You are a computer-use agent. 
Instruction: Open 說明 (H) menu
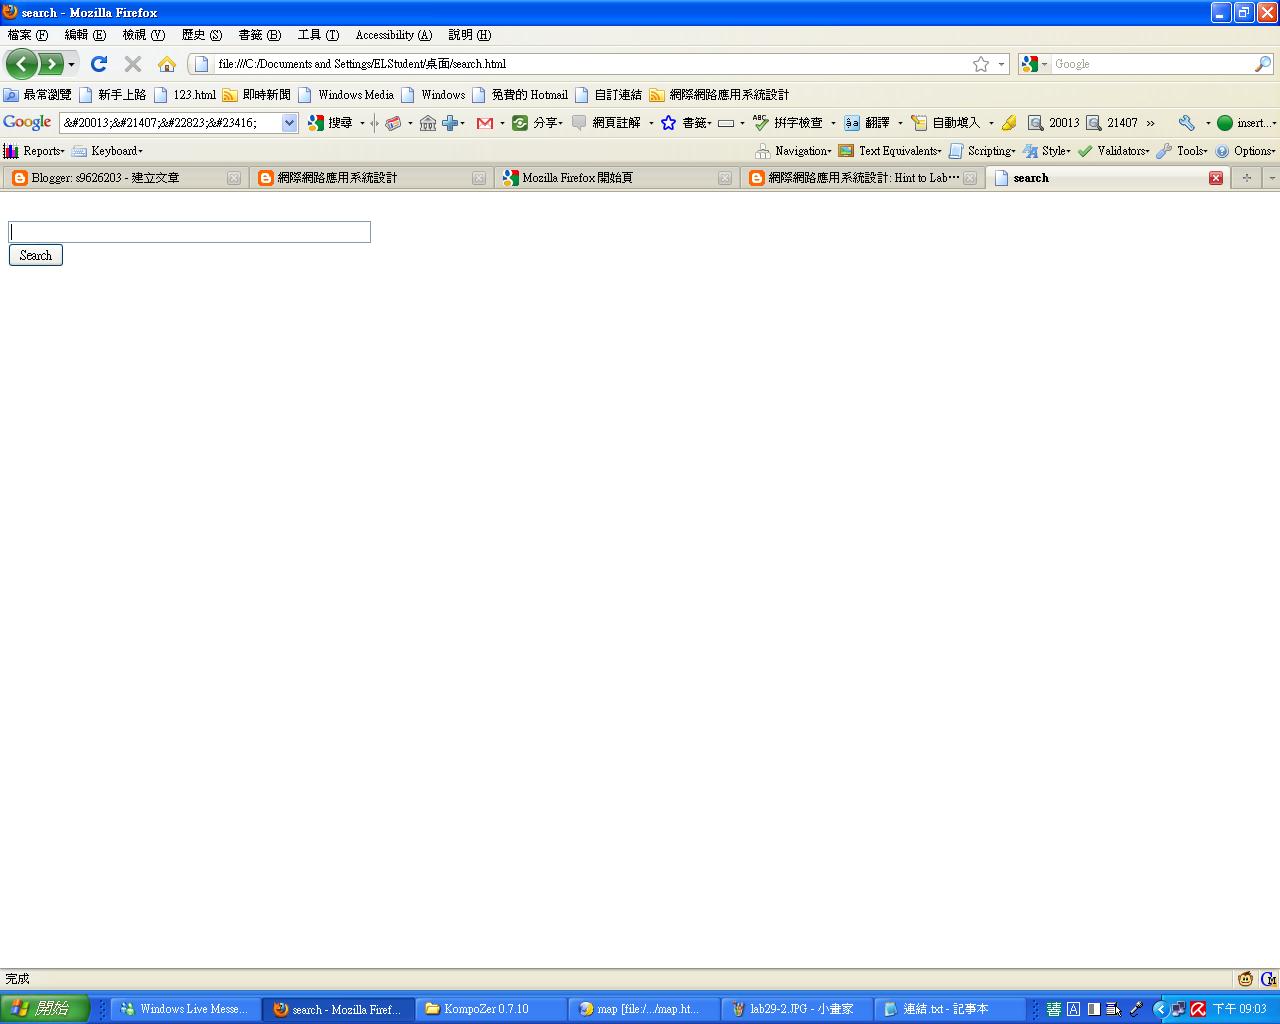(x=469, y=35)
